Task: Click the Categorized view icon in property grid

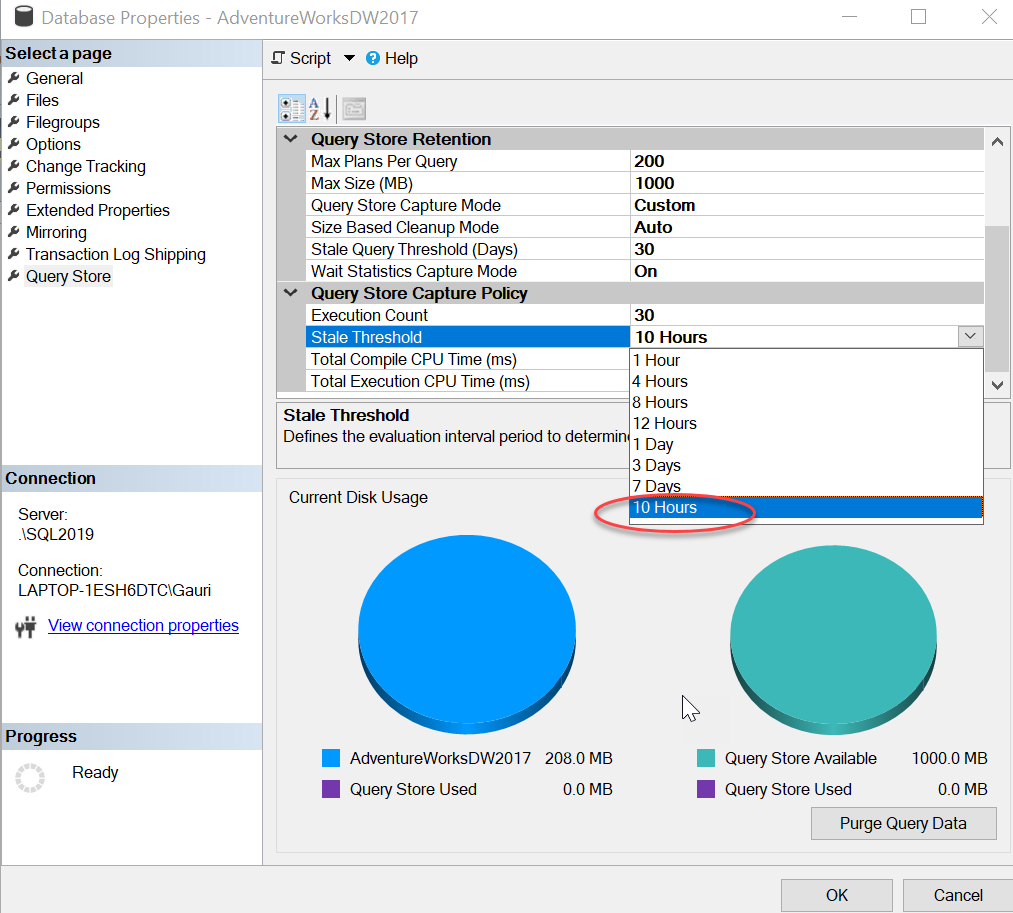Action: (x=292, y=108)
